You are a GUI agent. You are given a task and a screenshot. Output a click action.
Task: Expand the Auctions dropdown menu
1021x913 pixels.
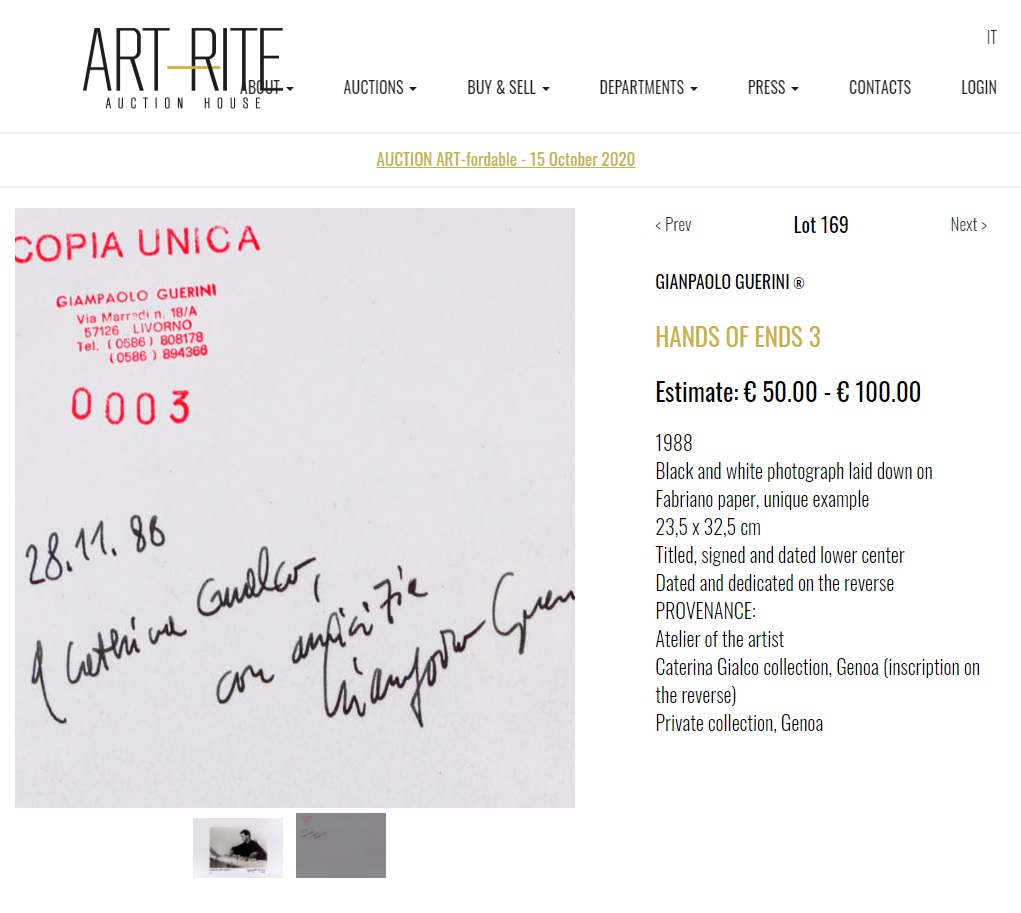380,87
